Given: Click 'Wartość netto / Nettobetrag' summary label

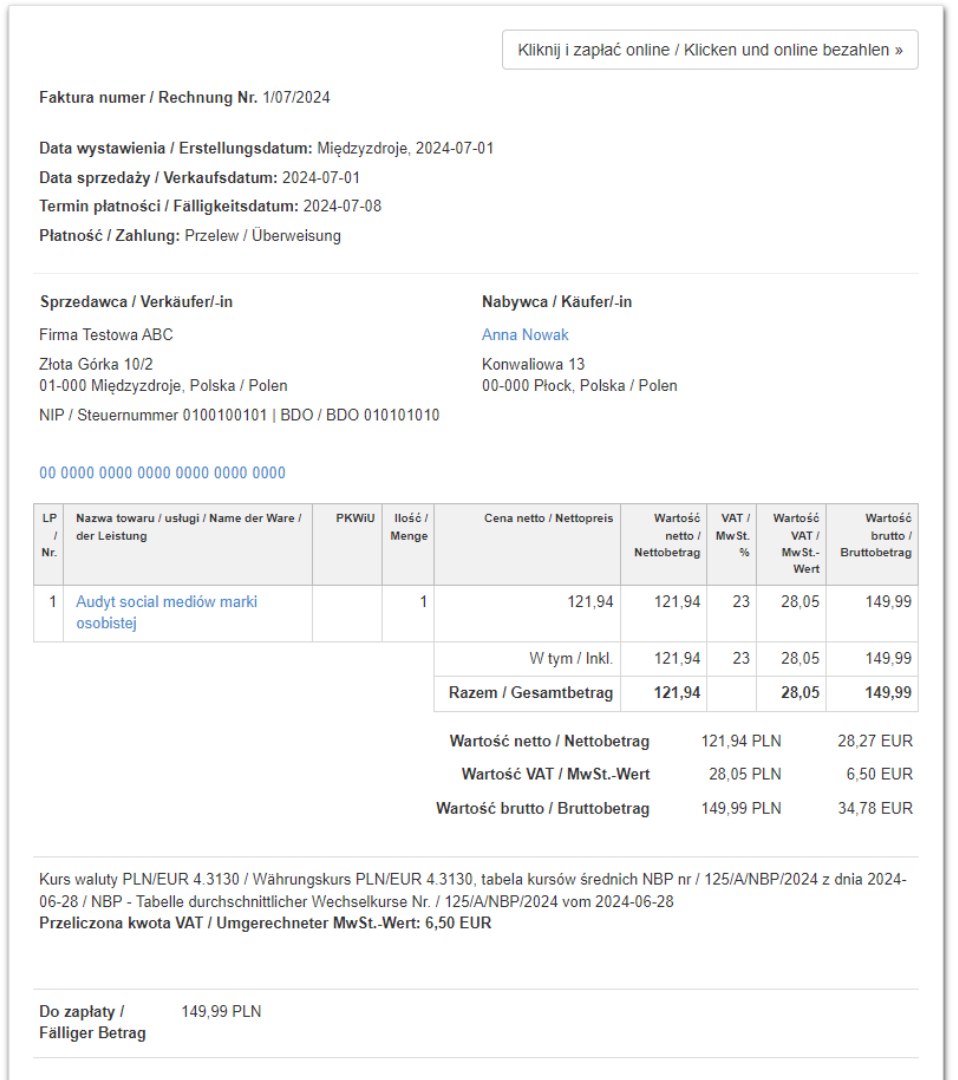Looking at the screenshot, I should point(550,741).
